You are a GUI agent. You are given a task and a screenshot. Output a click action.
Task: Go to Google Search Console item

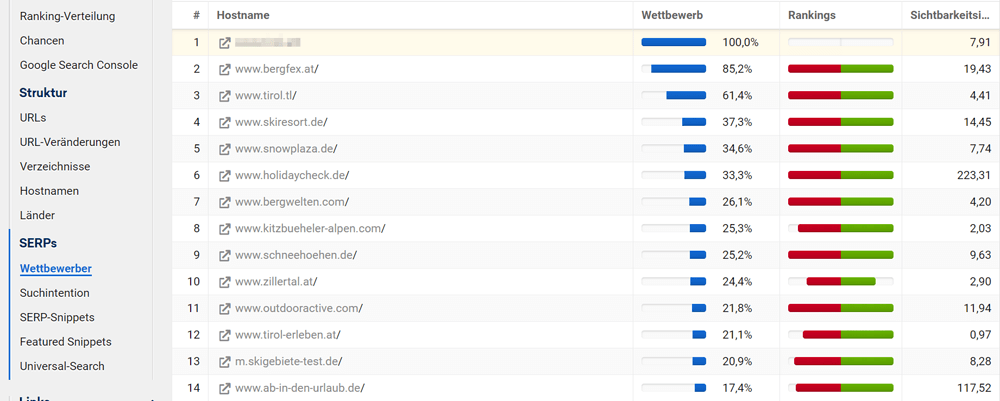point(78,65)
